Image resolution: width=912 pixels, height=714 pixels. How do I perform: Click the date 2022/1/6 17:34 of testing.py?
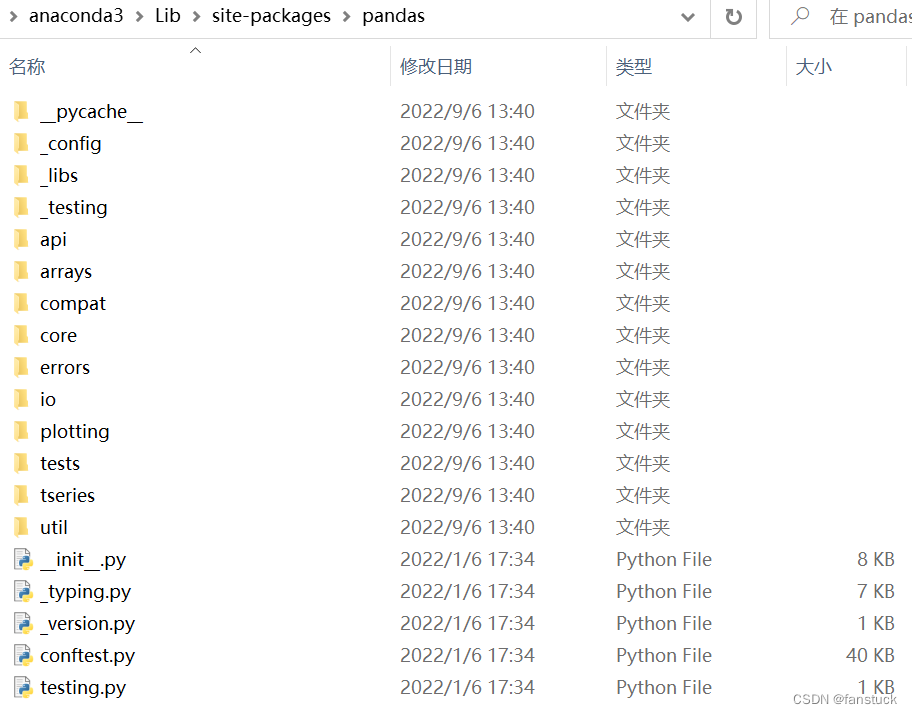pos(467,687)
